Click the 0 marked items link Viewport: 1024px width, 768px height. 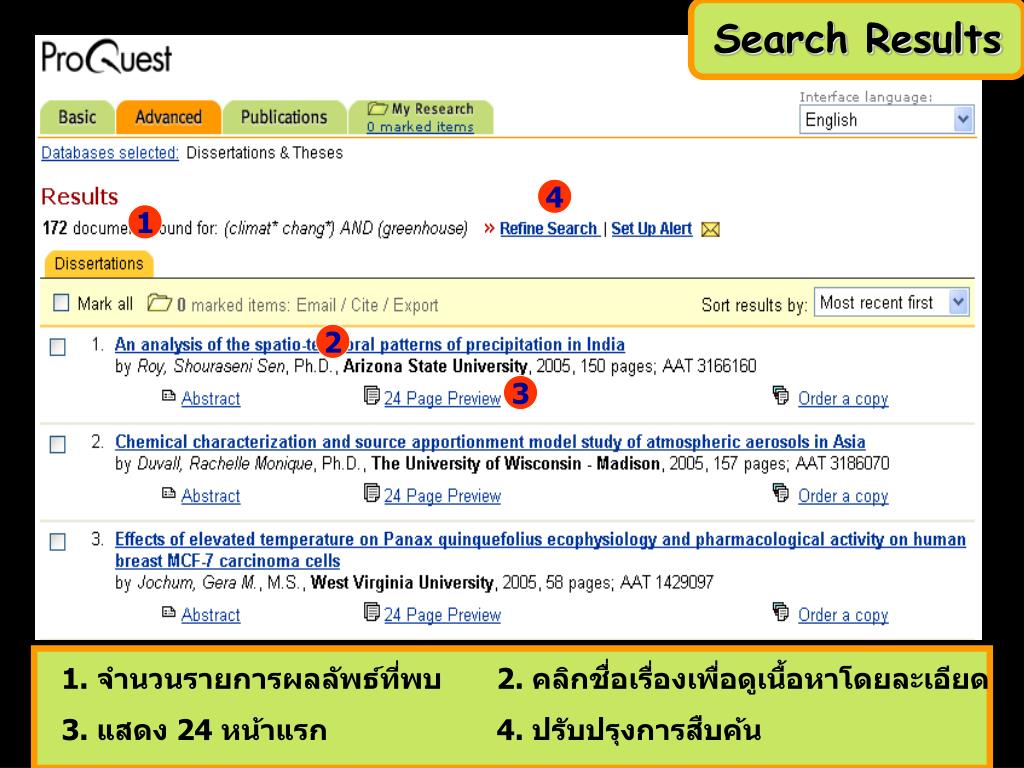[x=420, y=127]
